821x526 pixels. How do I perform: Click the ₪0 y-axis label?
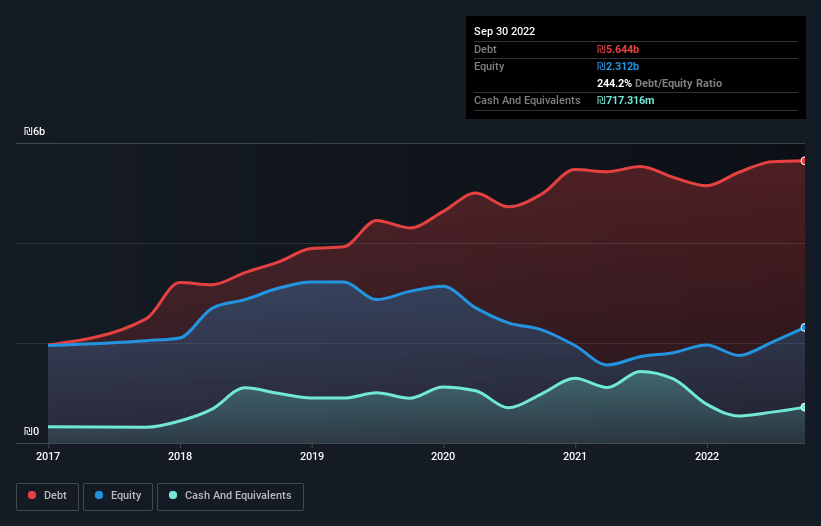click(x=31, y=431)
